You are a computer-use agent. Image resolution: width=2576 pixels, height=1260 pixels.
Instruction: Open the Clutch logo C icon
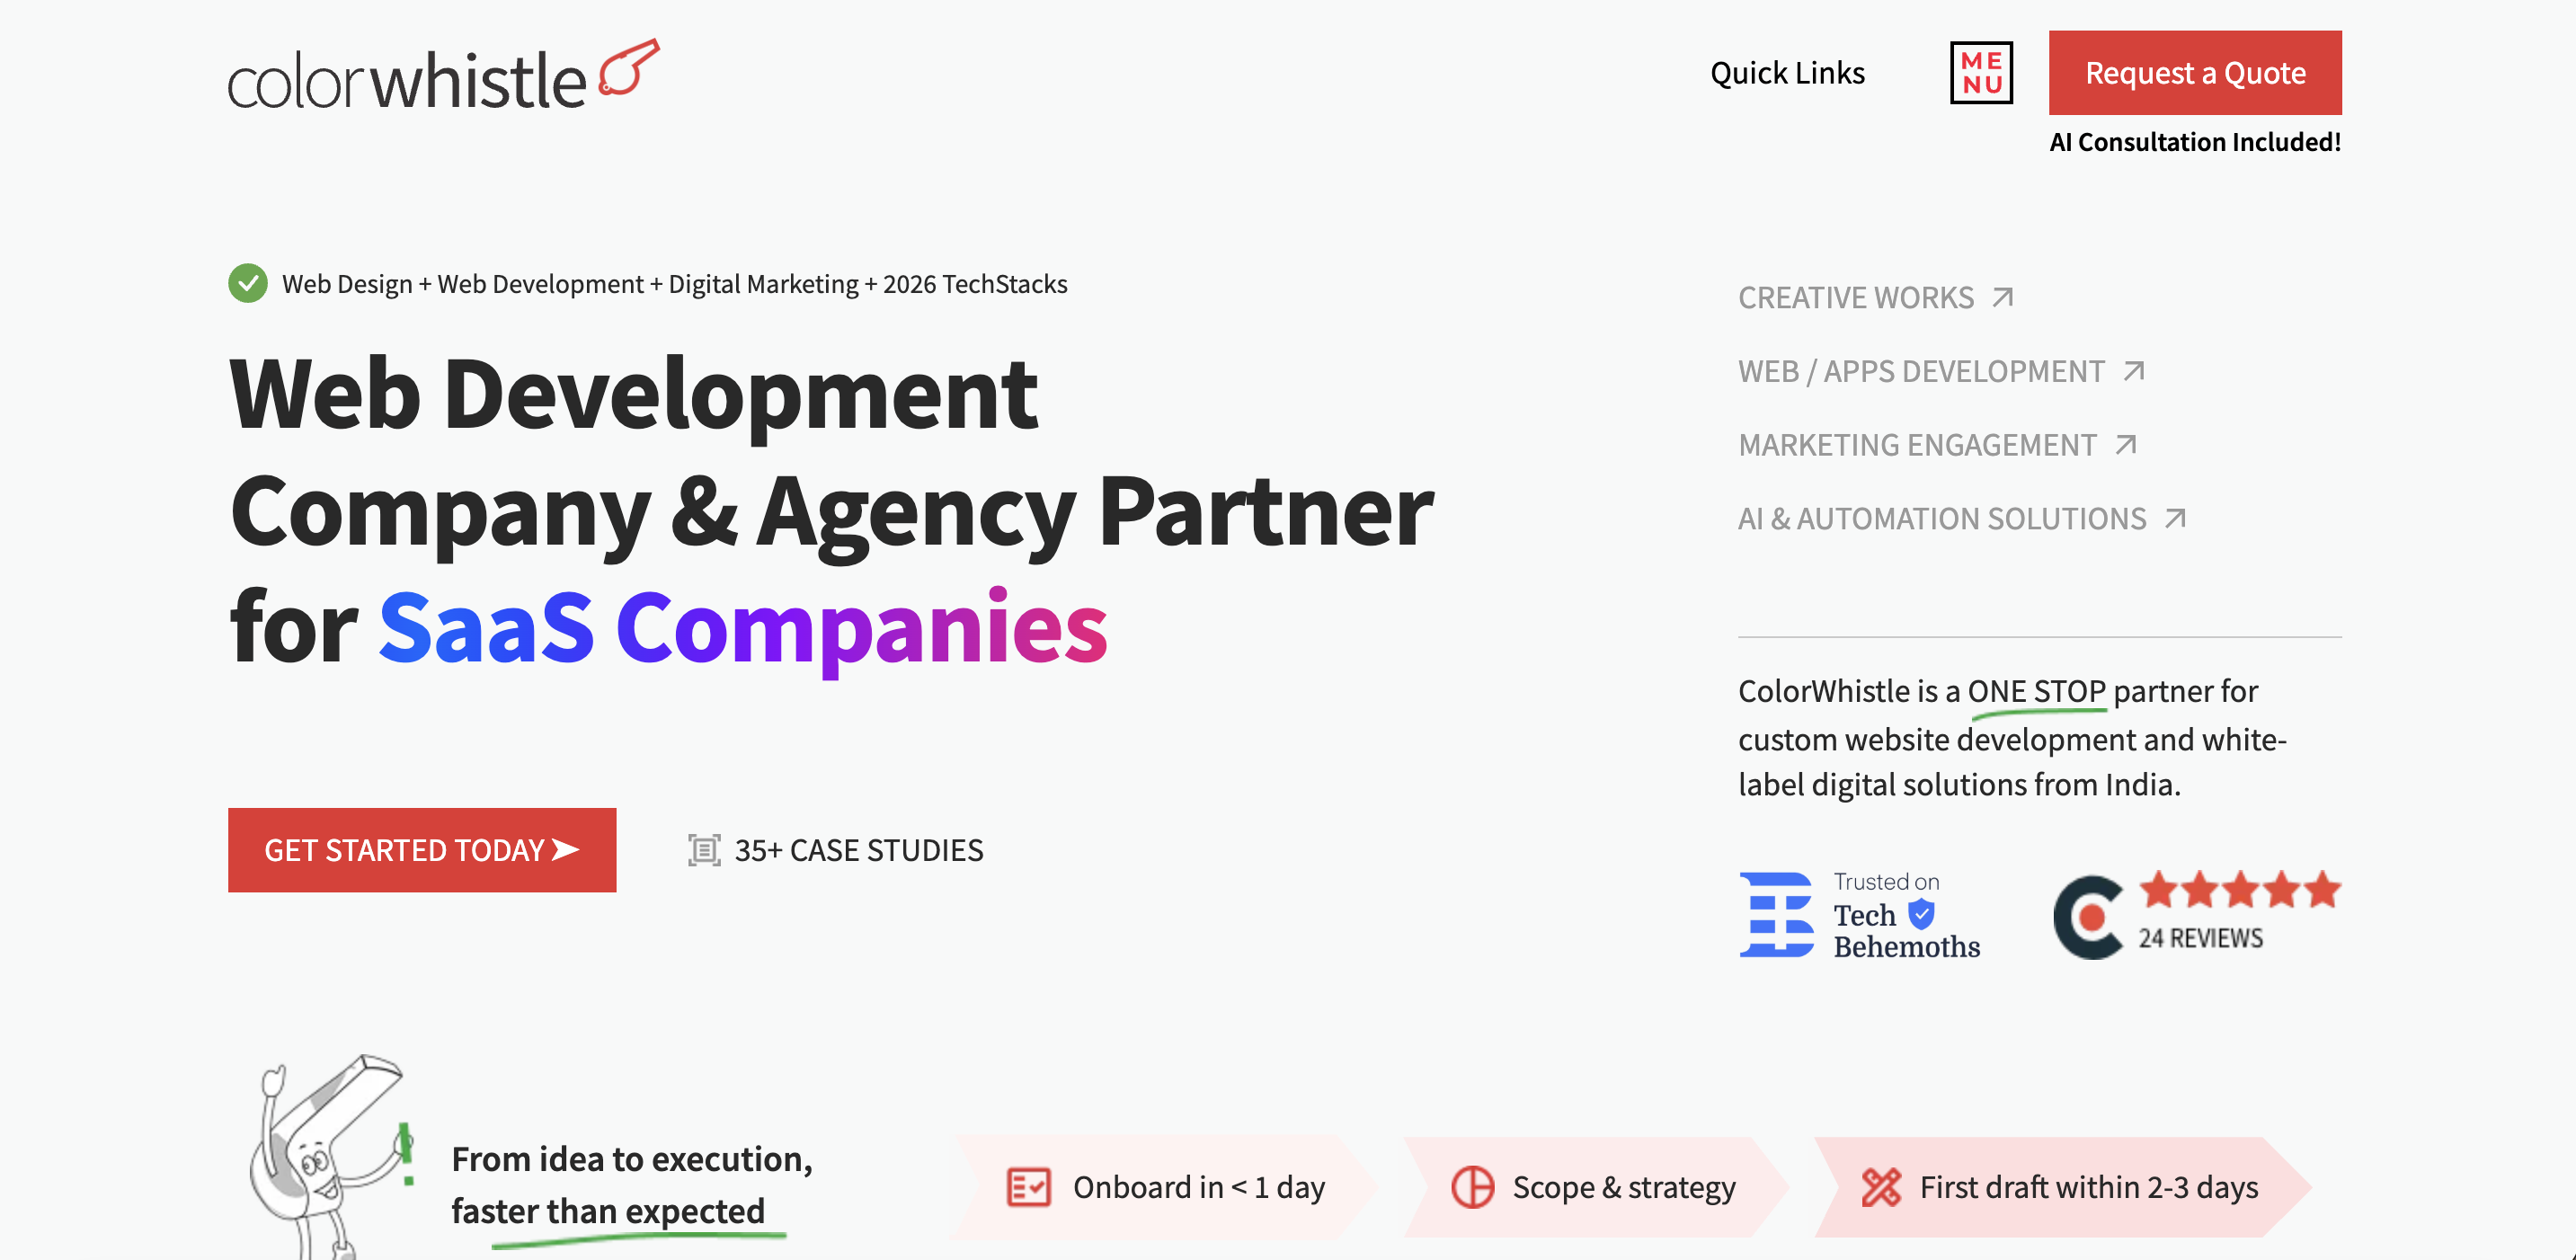pos(2088,917)
